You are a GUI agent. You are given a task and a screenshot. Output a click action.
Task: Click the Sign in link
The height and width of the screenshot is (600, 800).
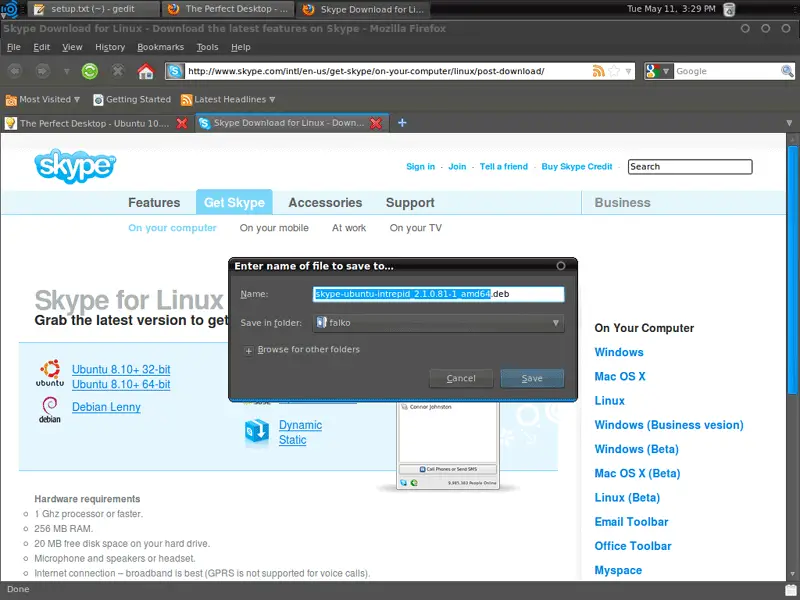[x=420, y=166]
